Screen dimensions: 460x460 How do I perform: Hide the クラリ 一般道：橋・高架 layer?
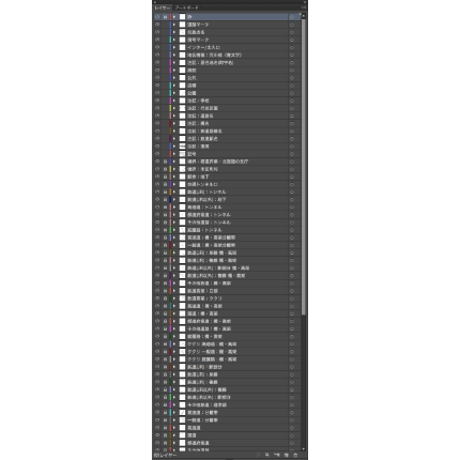pyautogui.click(x=157, y=352)
